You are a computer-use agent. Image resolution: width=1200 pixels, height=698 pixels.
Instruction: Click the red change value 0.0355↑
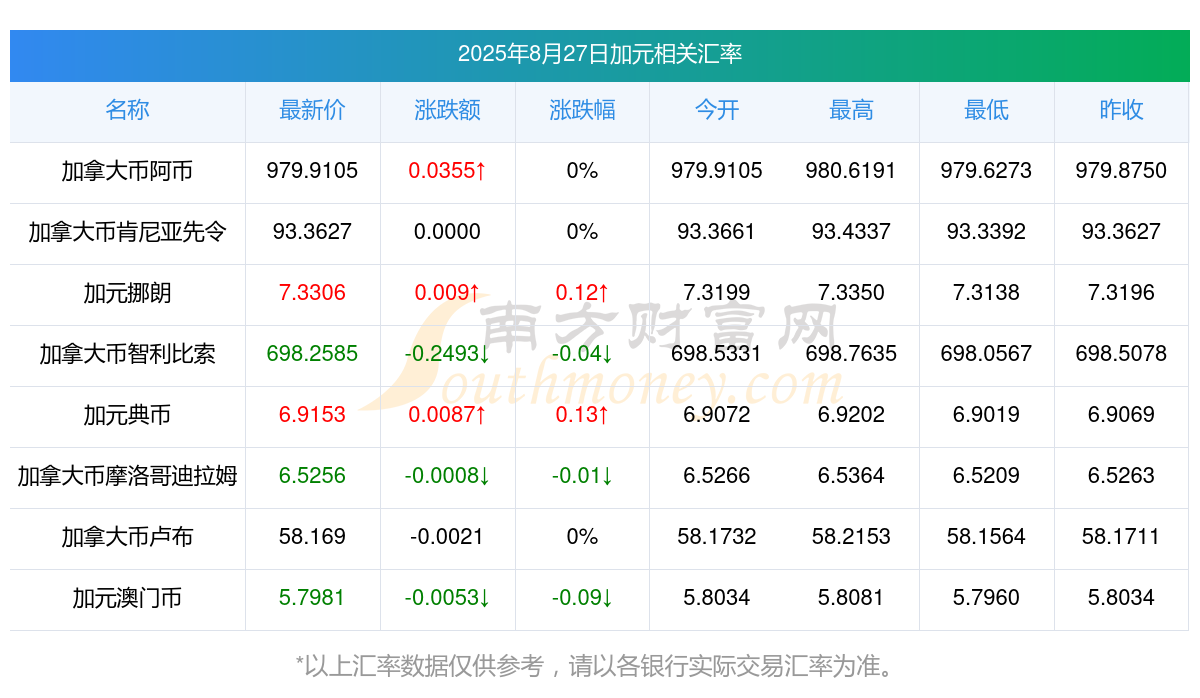[x=447, y=171]
